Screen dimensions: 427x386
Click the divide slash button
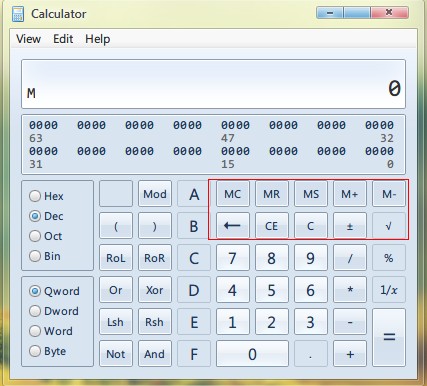350,258
